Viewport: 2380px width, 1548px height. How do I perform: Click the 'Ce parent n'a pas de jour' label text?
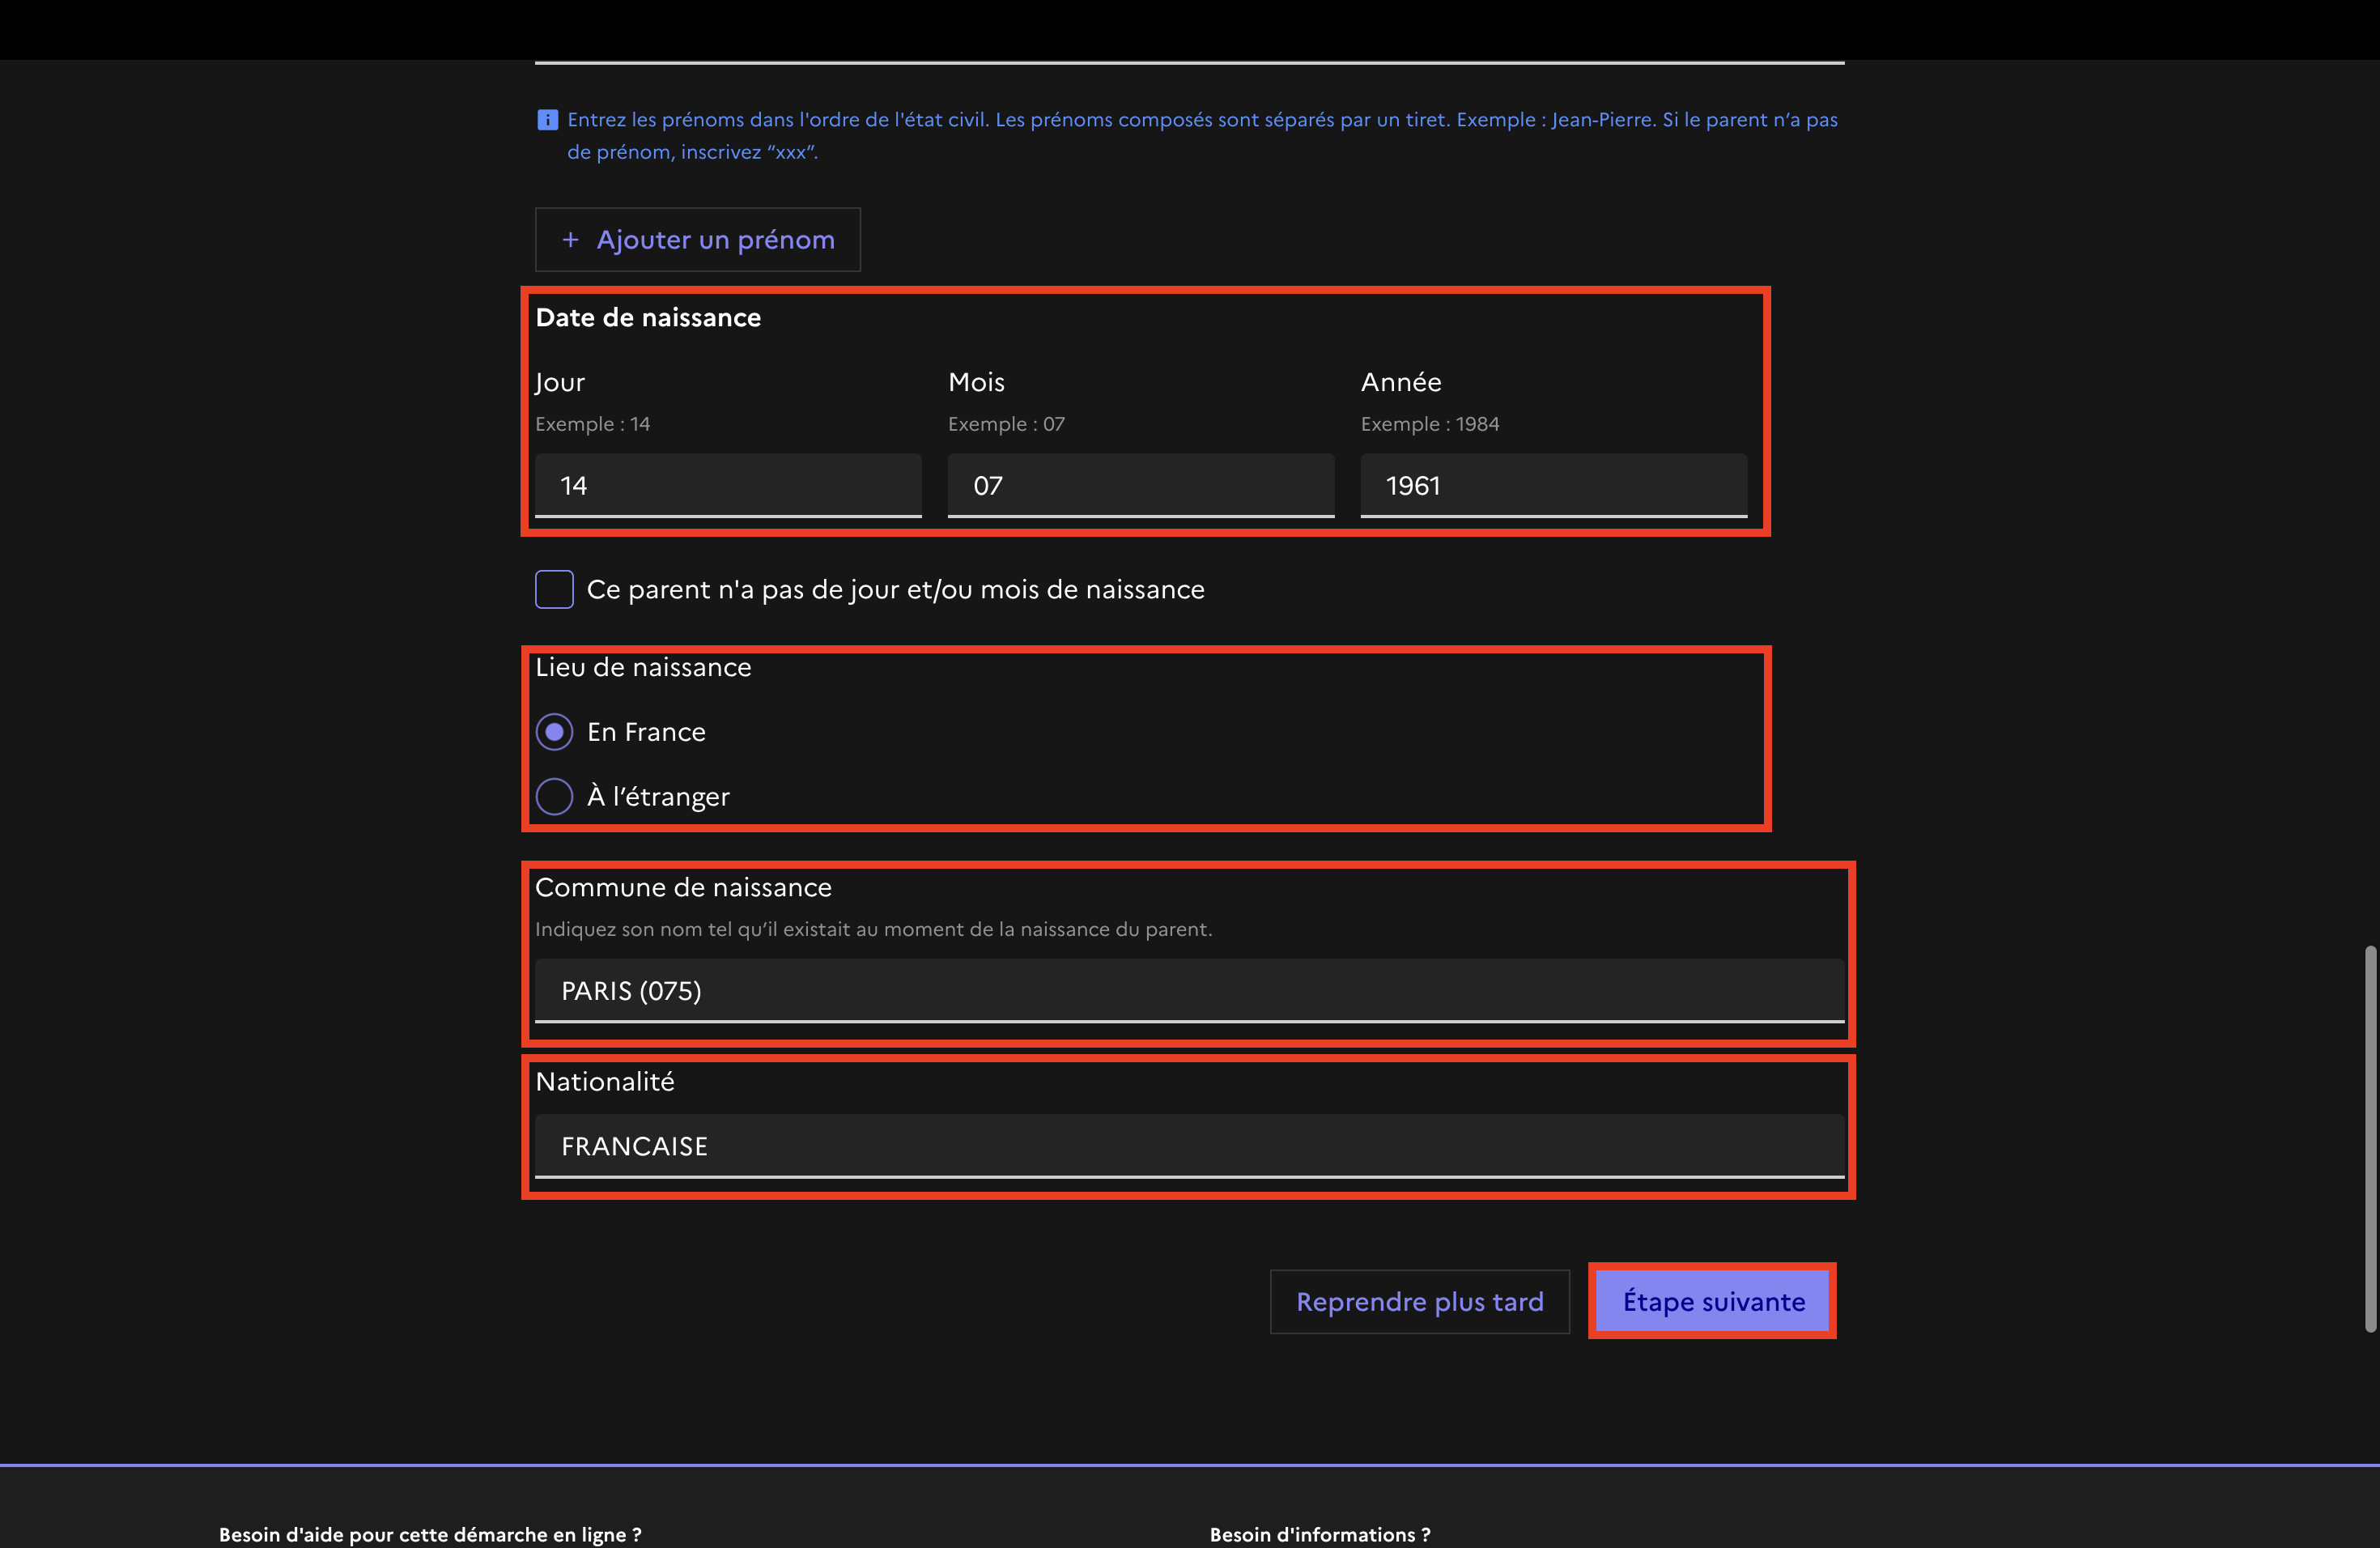tap(895, 590)
